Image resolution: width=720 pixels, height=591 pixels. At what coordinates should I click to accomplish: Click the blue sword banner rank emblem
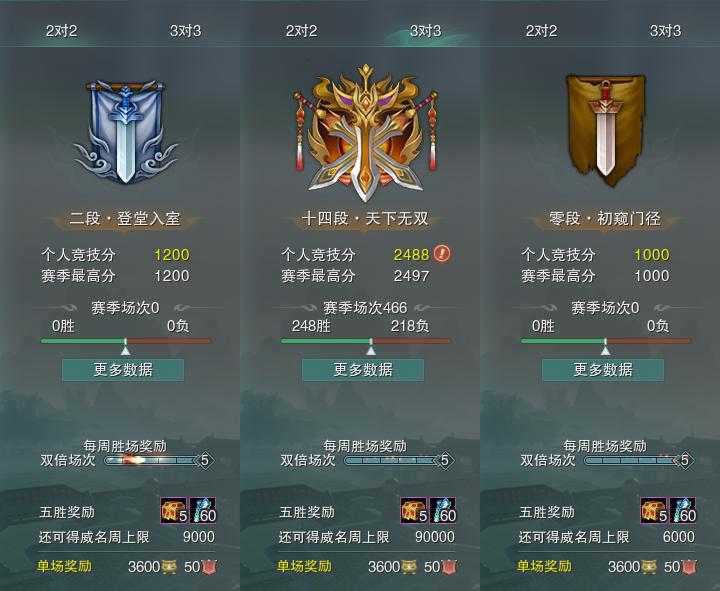click(x=125, y=132)
